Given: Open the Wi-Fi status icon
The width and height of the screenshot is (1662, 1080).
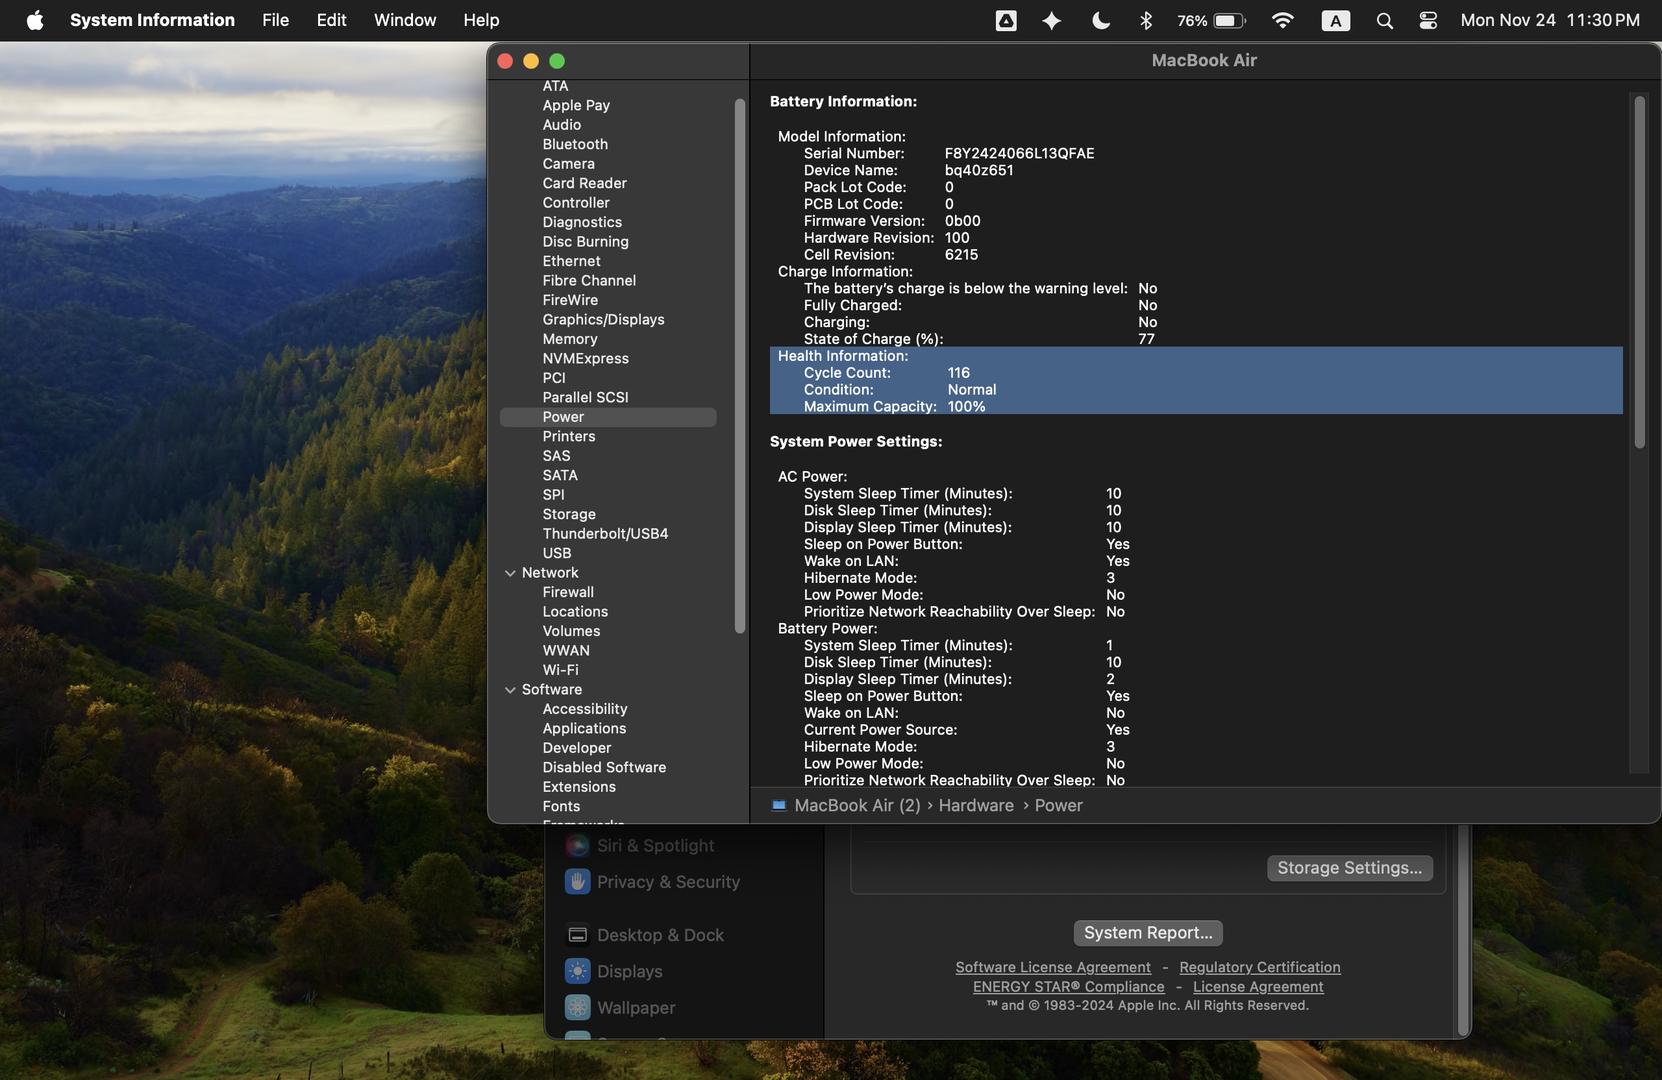Looking at the screenshot, I should 1282,20.
